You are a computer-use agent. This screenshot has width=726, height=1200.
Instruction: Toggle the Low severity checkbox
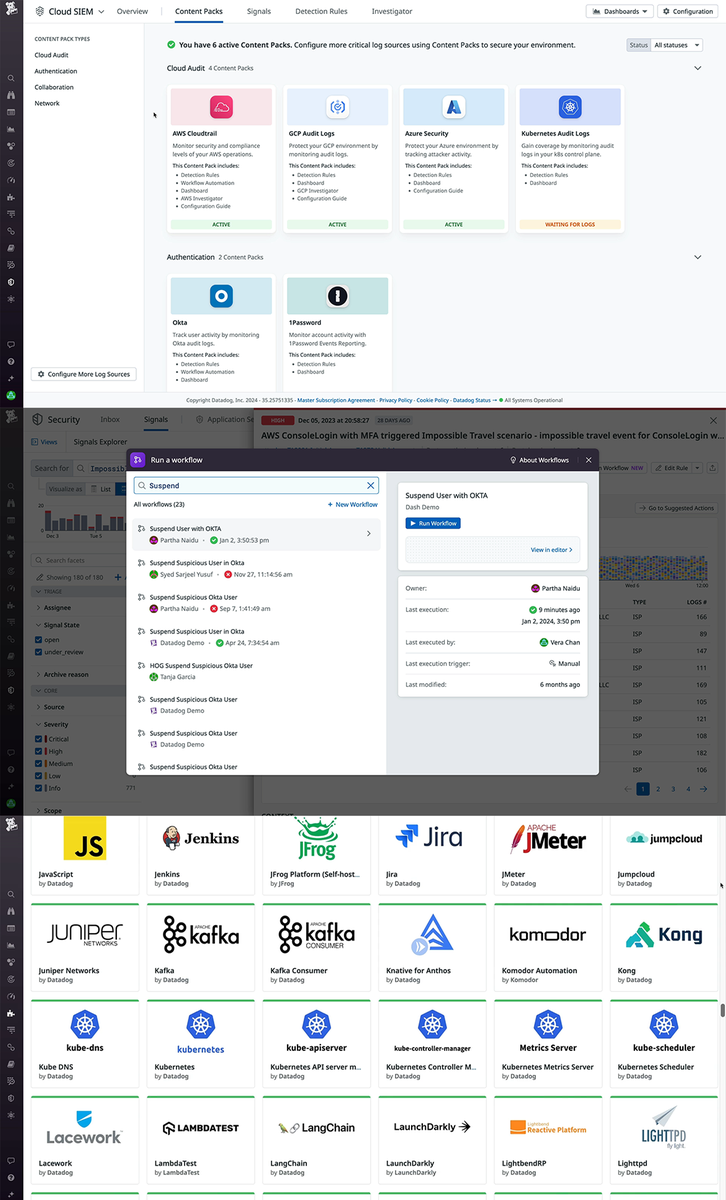39,776
